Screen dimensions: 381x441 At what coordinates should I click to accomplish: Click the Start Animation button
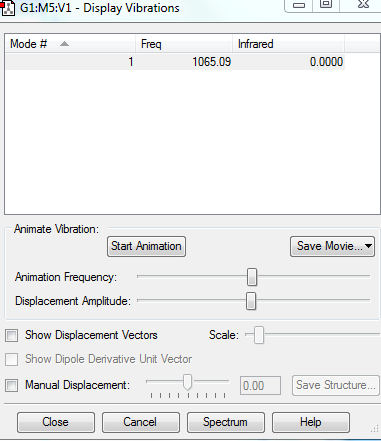point(146,246)
